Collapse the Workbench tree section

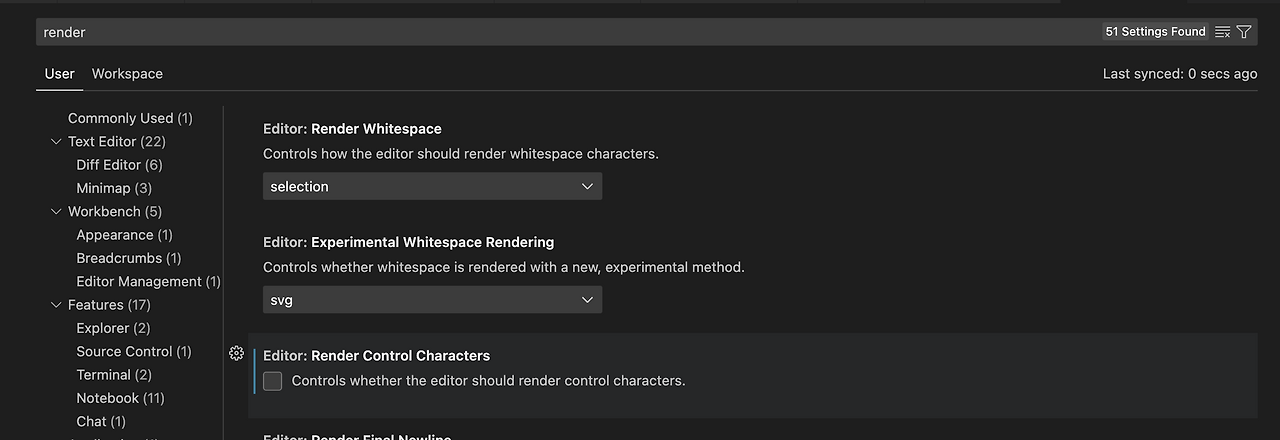57,211
